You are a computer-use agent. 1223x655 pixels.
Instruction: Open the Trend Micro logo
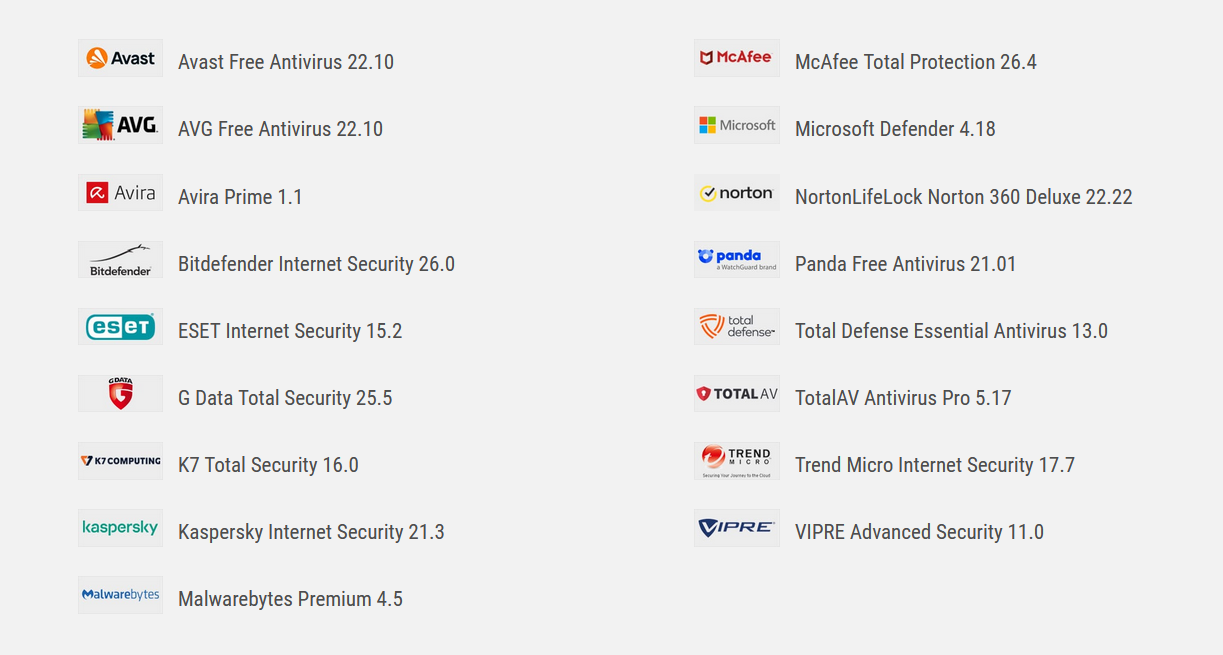click(737, 461)
